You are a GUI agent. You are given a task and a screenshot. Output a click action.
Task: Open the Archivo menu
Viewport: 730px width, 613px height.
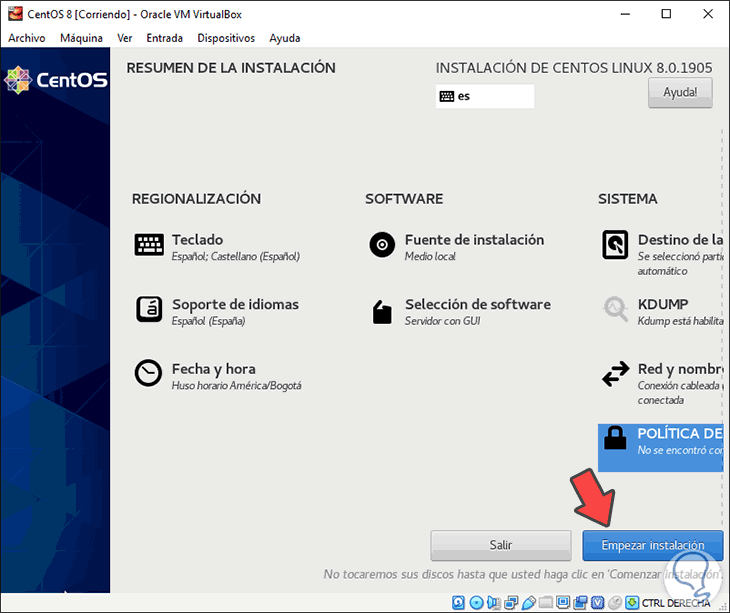click(x=27, y=38)
